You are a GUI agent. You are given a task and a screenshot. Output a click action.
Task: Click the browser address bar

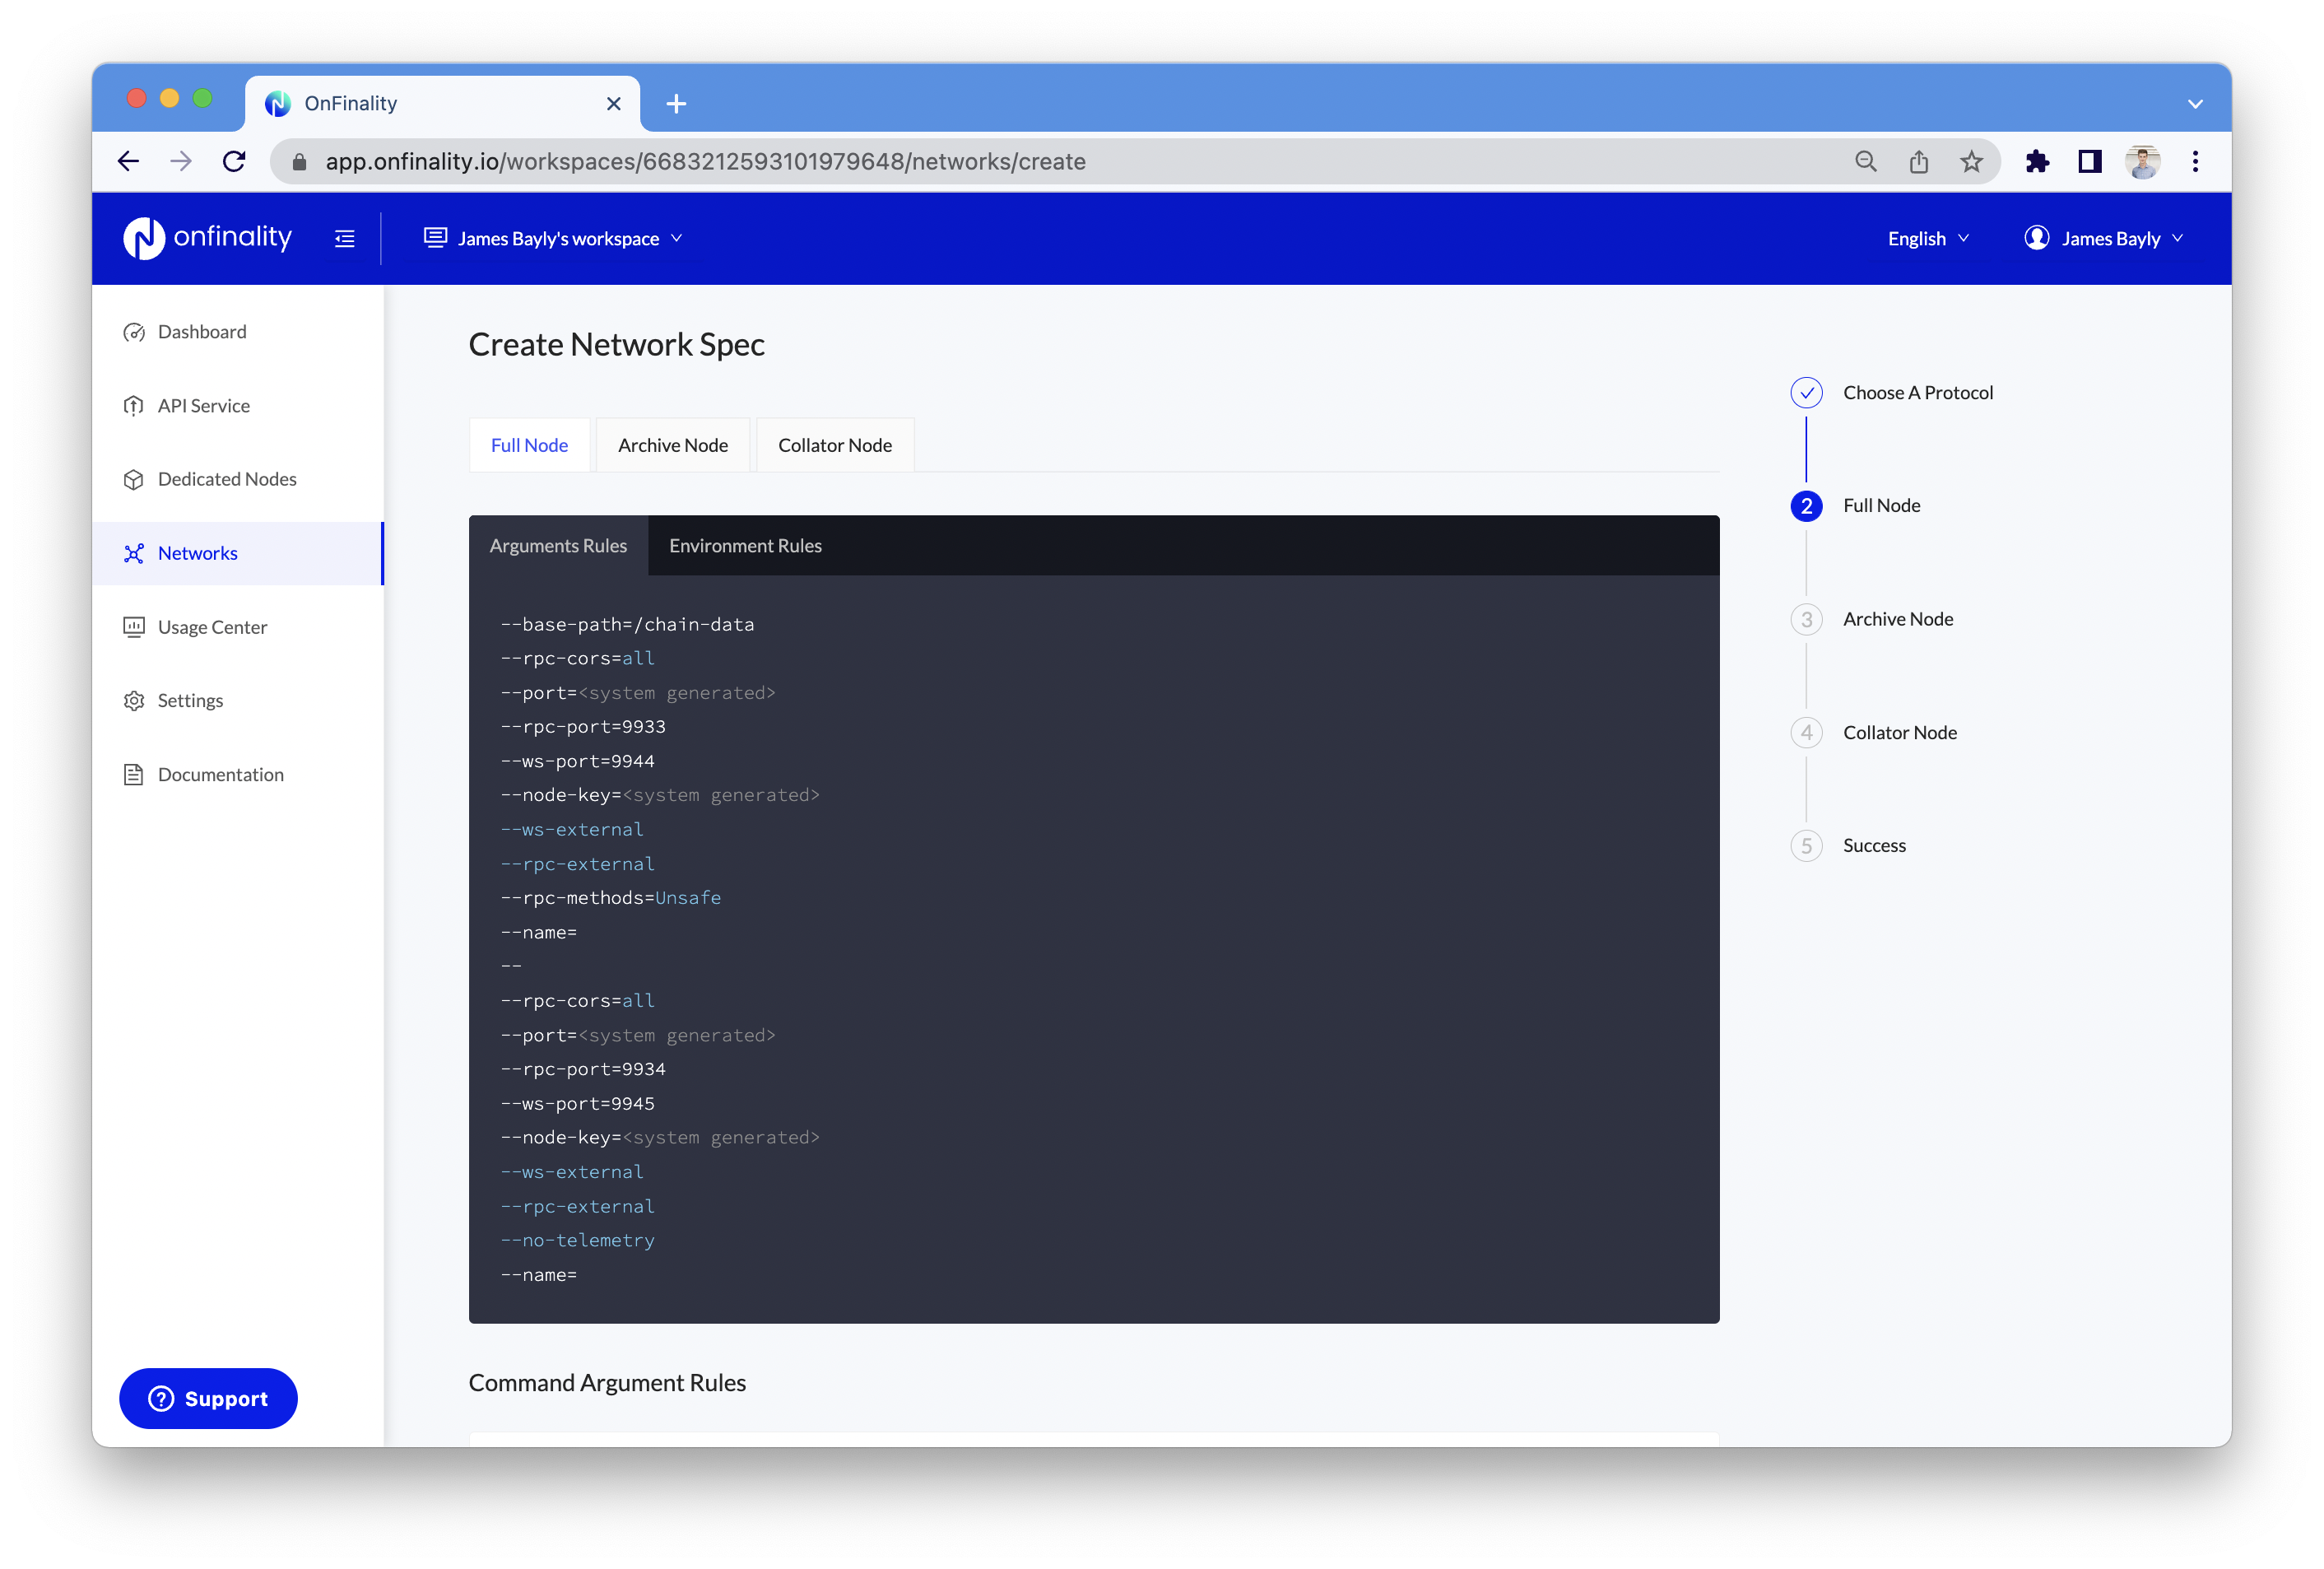point(1000,162)
